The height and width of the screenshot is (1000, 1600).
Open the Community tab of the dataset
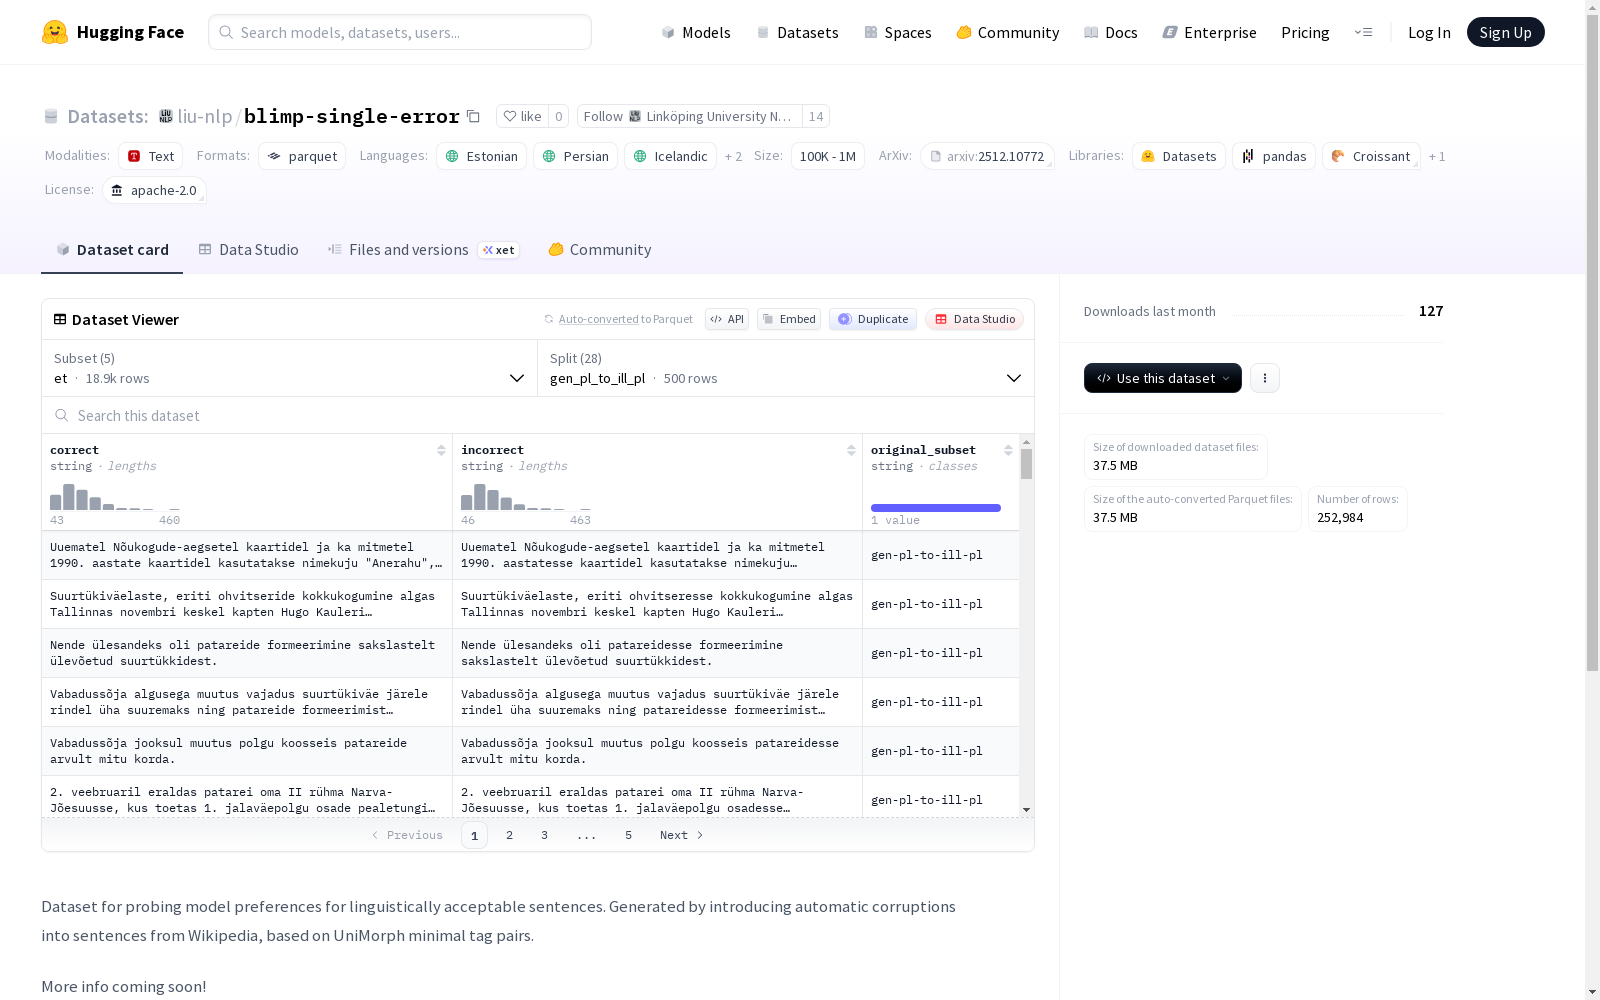coord(600,250)
